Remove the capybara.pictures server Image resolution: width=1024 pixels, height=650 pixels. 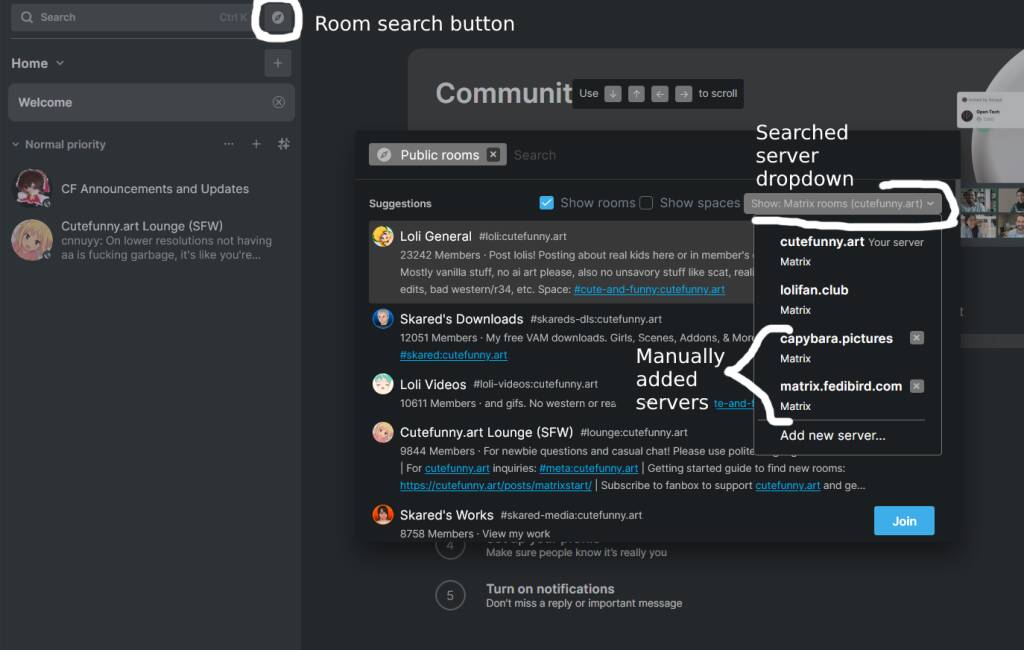click(x=917, y=338)
